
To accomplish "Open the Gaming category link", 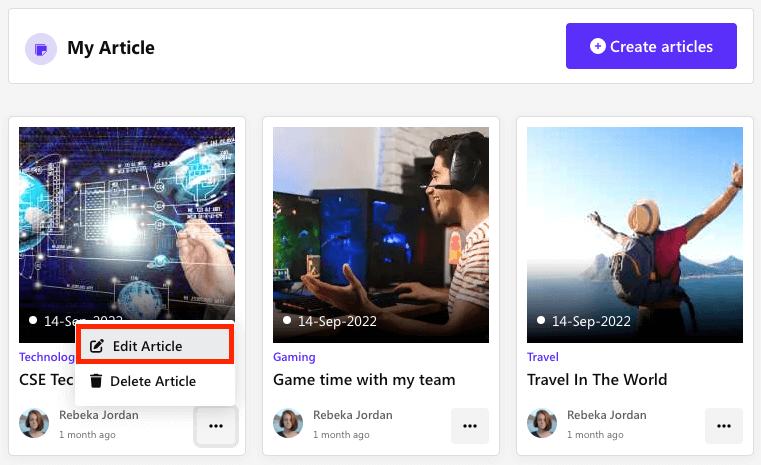I will pos(294,357).
